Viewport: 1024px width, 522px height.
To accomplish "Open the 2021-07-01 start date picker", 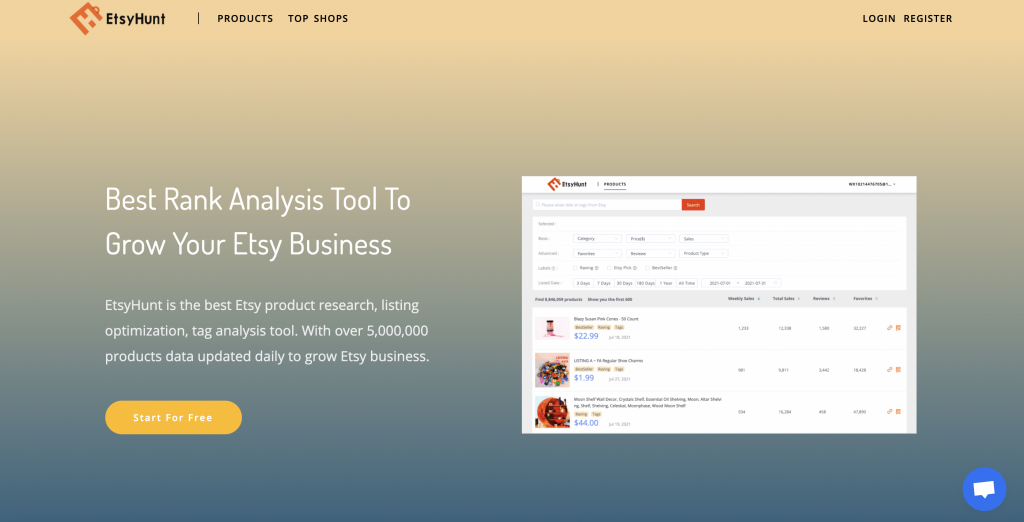I will [x=720, y=283].
